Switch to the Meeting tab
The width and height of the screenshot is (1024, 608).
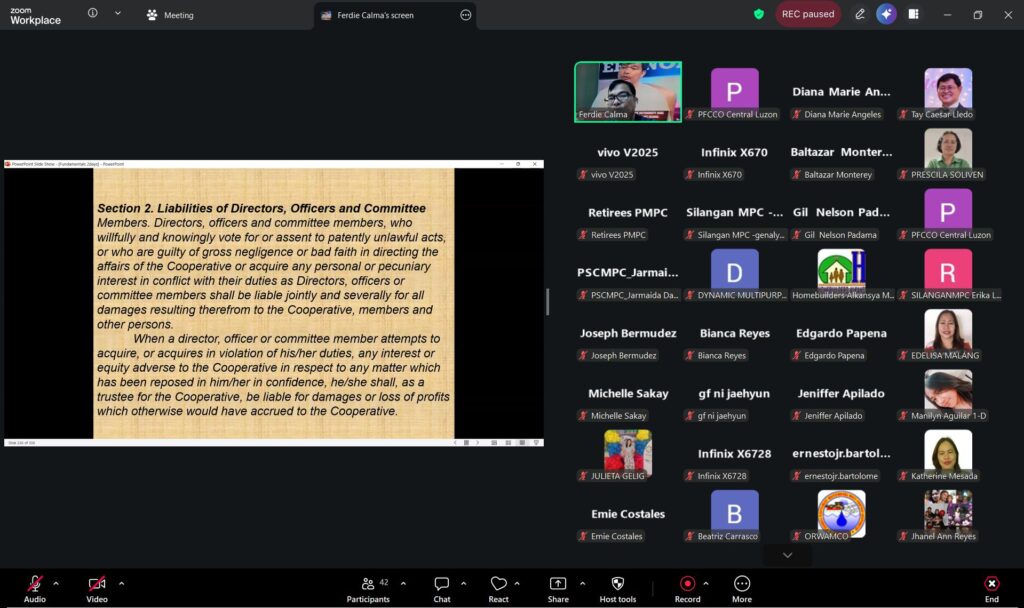tap(170, 15)
